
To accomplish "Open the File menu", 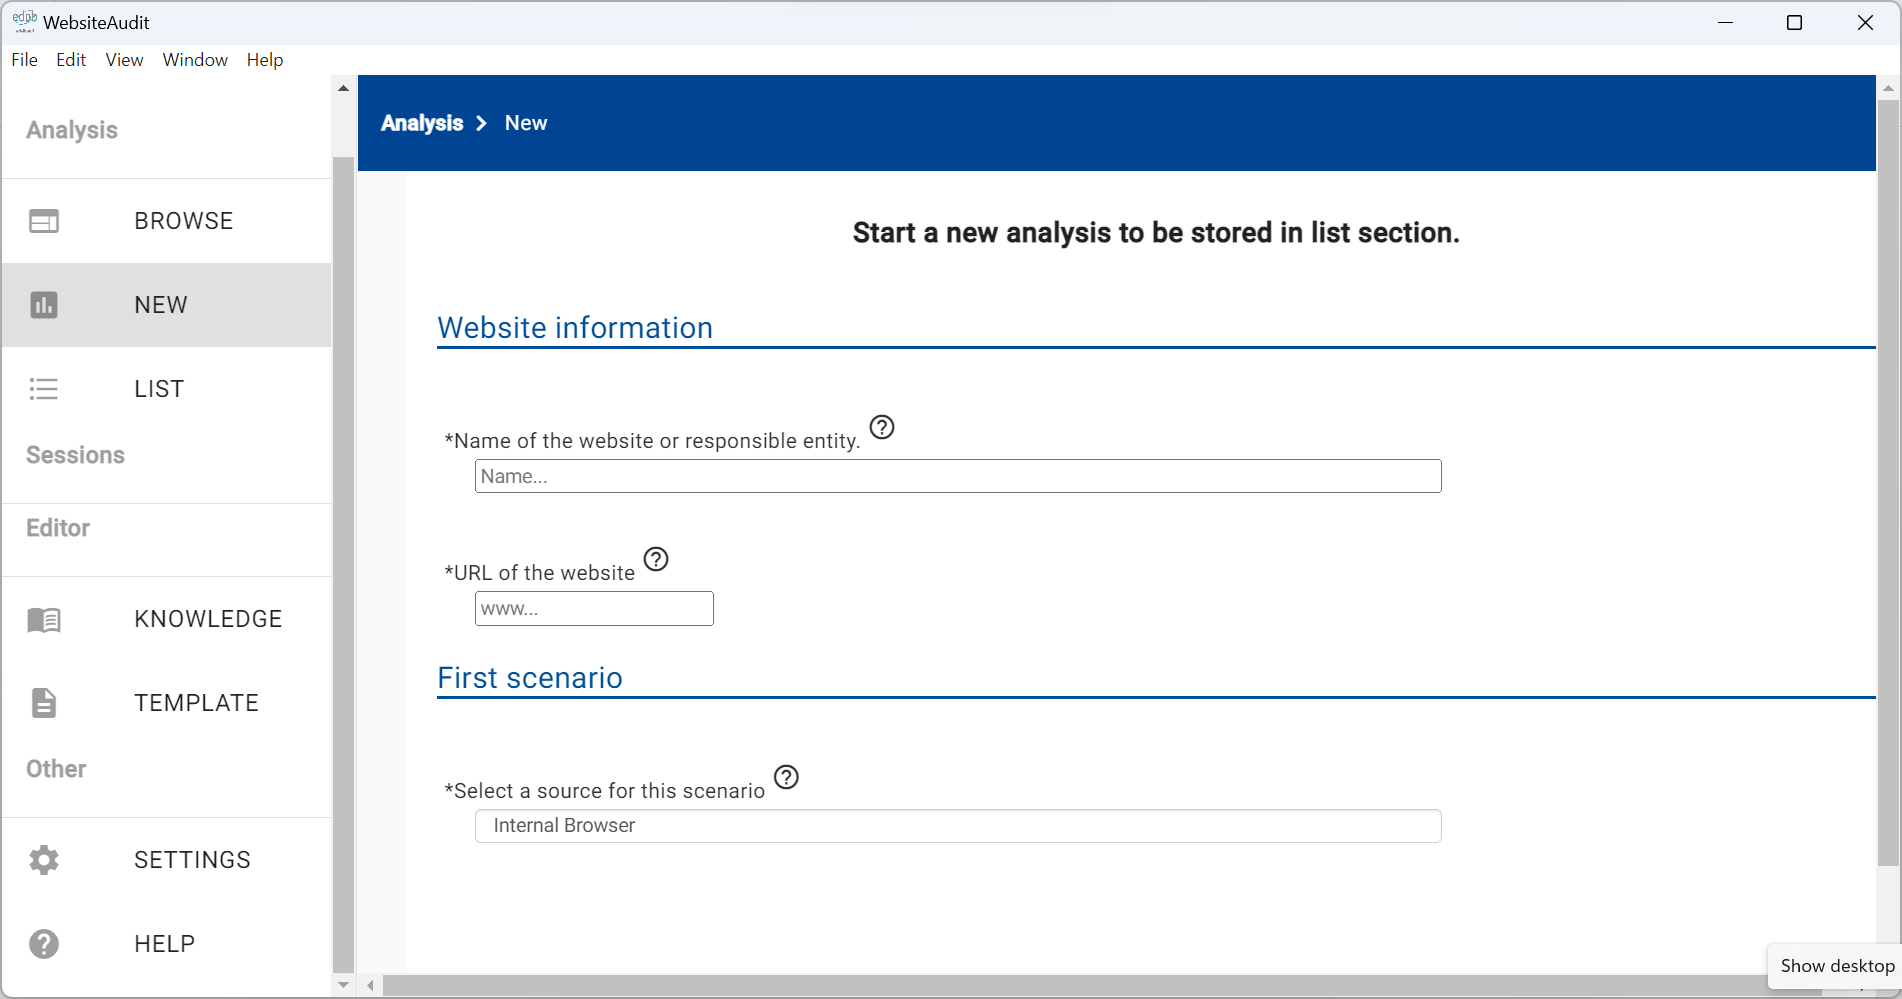I will (24, 60).
